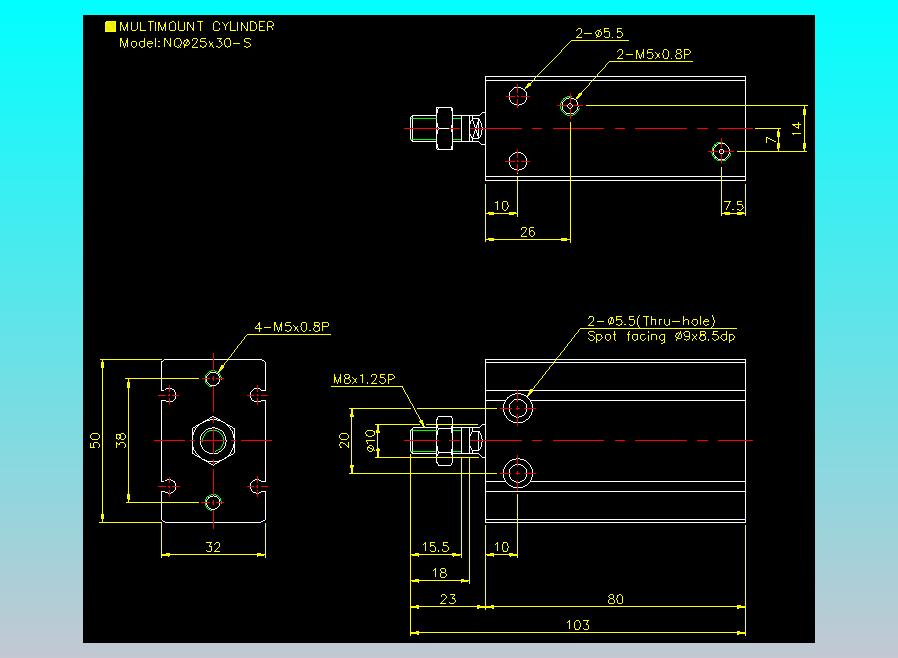Select the φ10 rod diameter dimension
Image resolution: width=898 pixels, height=658 pixels.
pyautogui.click(x=370, y=440)
